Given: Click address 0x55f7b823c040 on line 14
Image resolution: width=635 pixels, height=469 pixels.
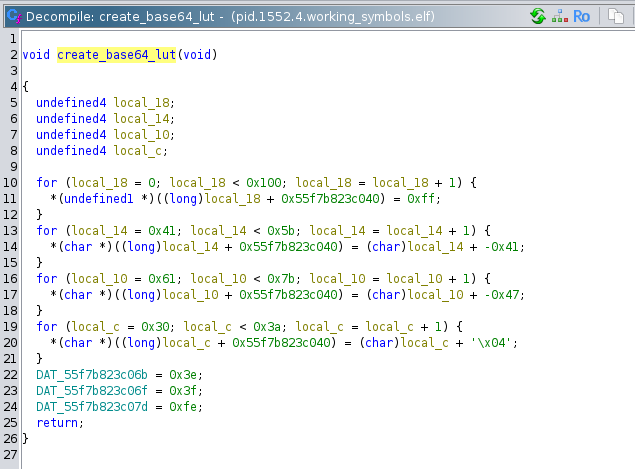Looking at the screenshot, I should 288,247.
